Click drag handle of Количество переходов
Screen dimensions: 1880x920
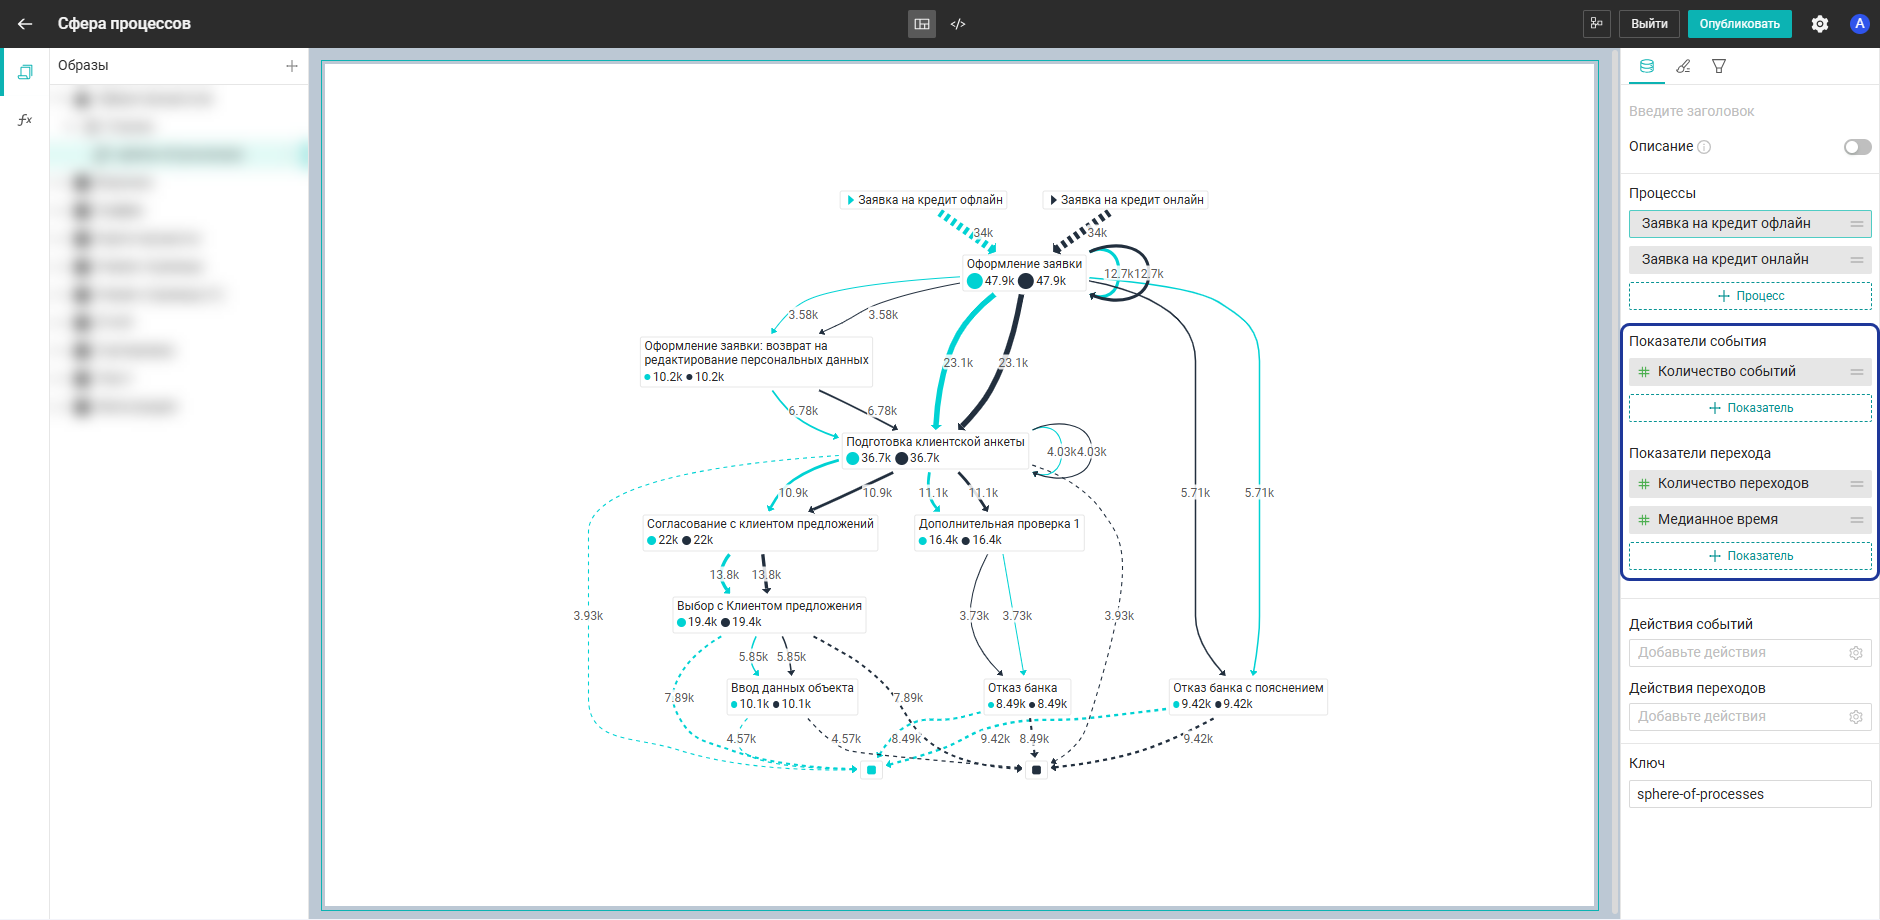tap(1857, 484)
